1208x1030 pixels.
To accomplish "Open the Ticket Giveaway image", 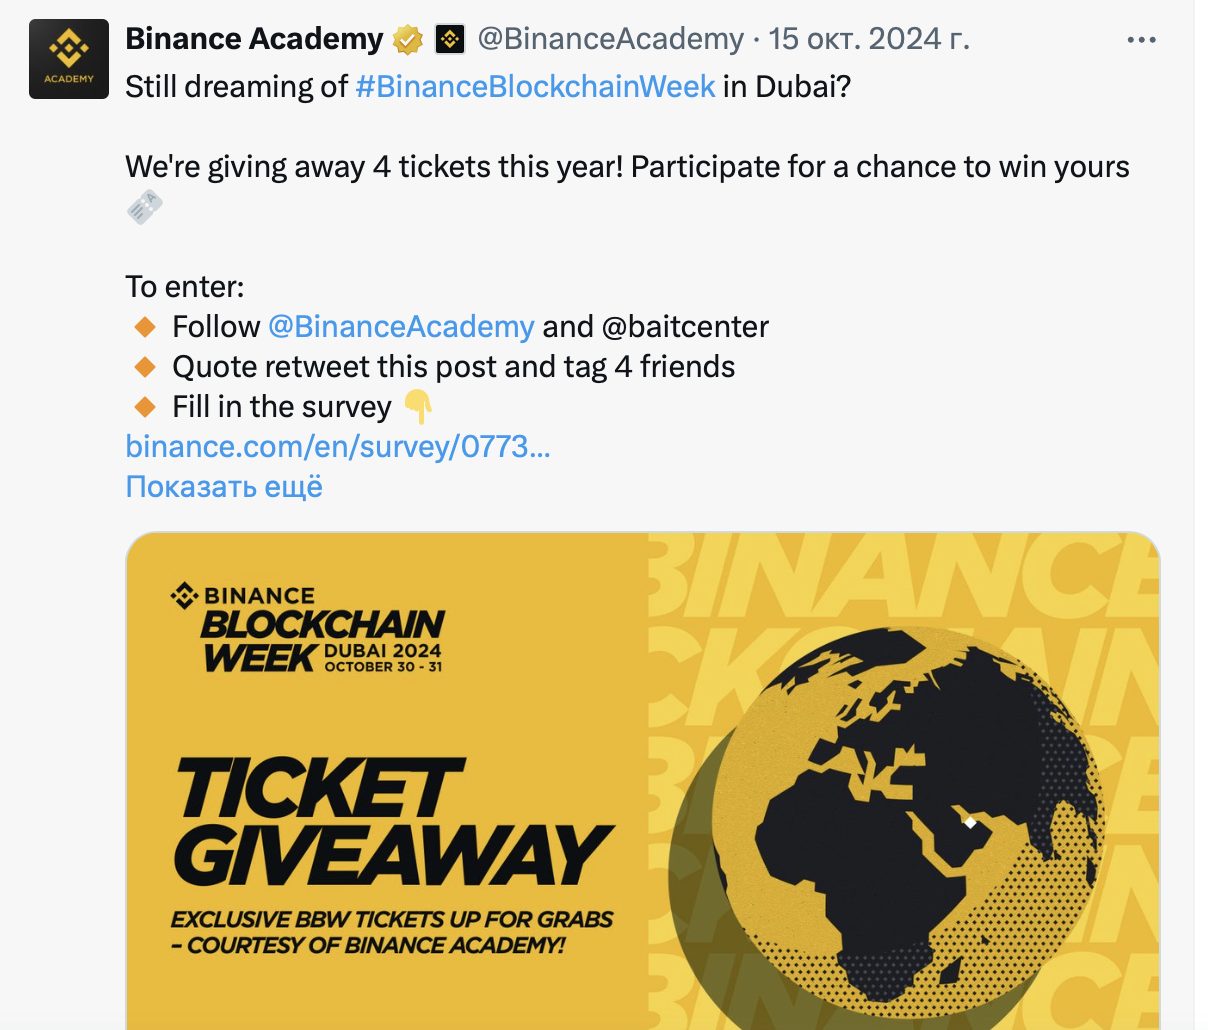I will pyautogui.click(x=643, y=781).
